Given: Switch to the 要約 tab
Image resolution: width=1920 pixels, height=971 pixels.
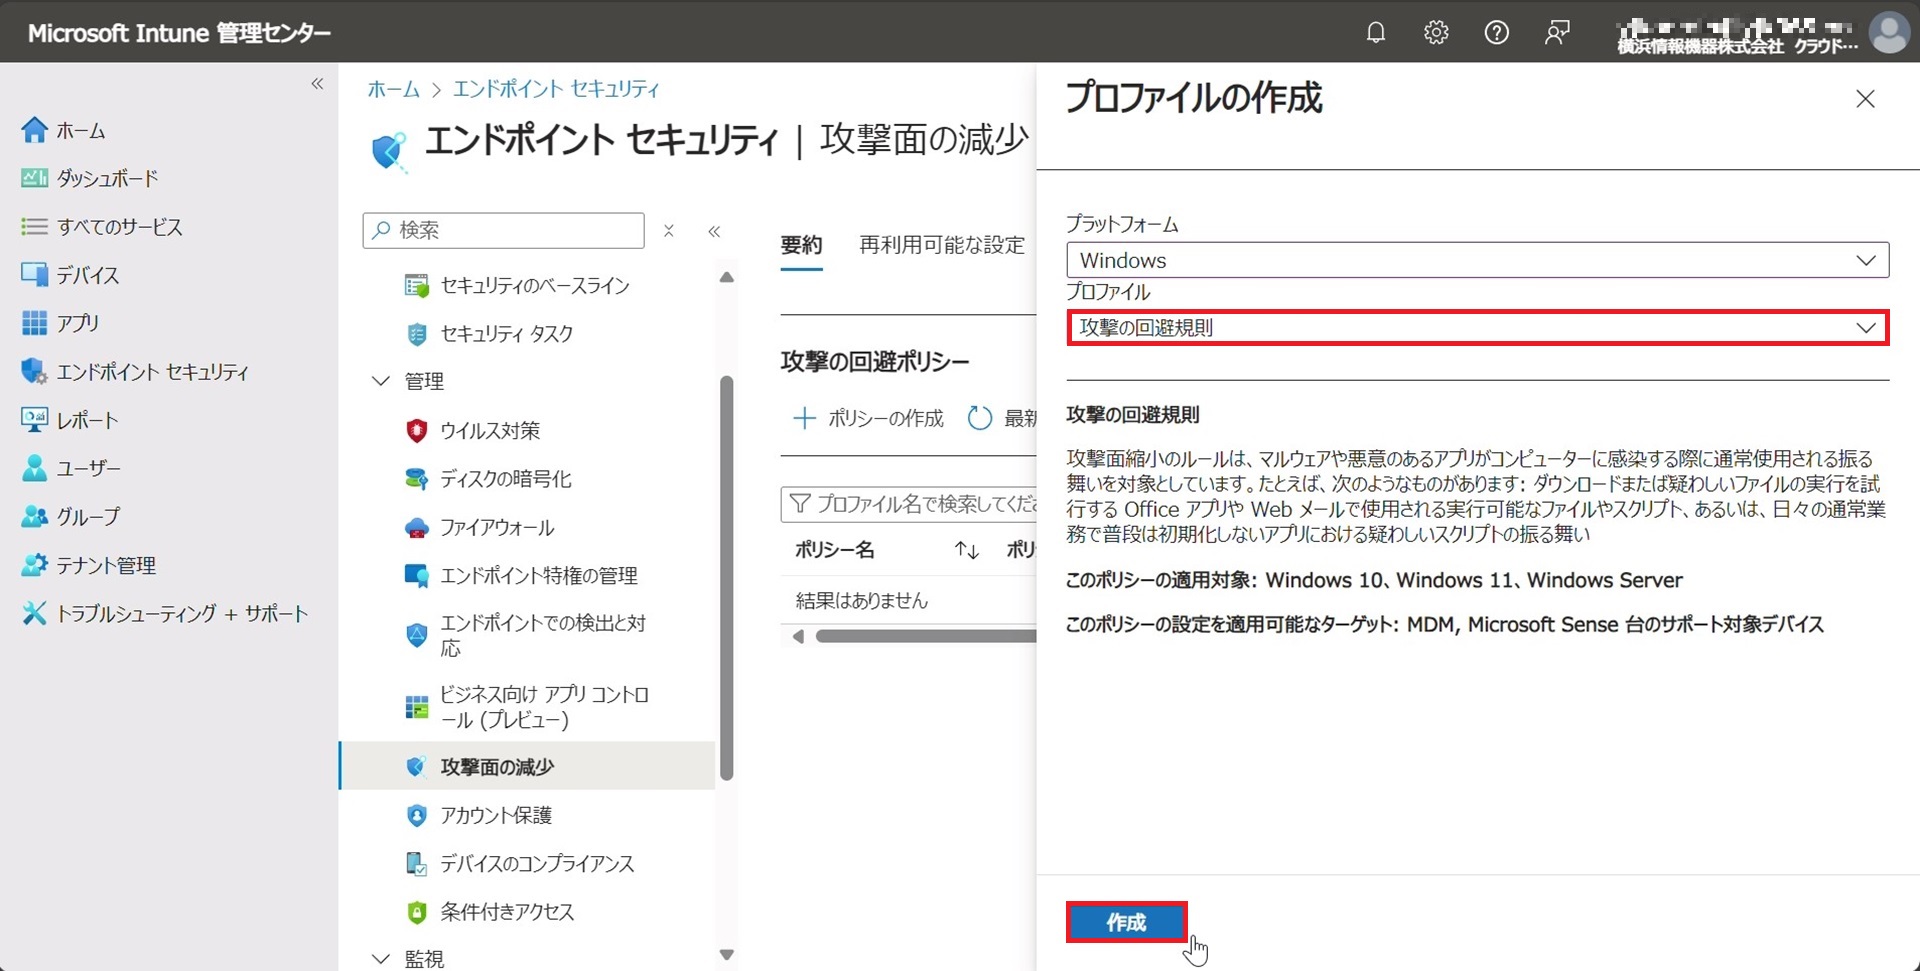Looking at the screenshot, I should [x=801, y=245].
